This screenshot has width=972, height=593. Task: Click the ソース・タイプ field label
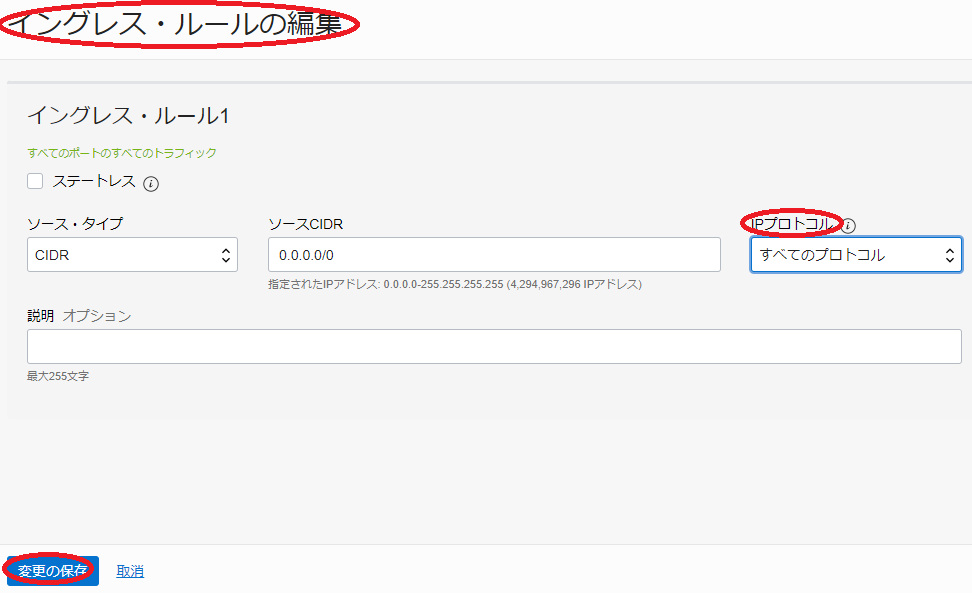pos(75,224)
